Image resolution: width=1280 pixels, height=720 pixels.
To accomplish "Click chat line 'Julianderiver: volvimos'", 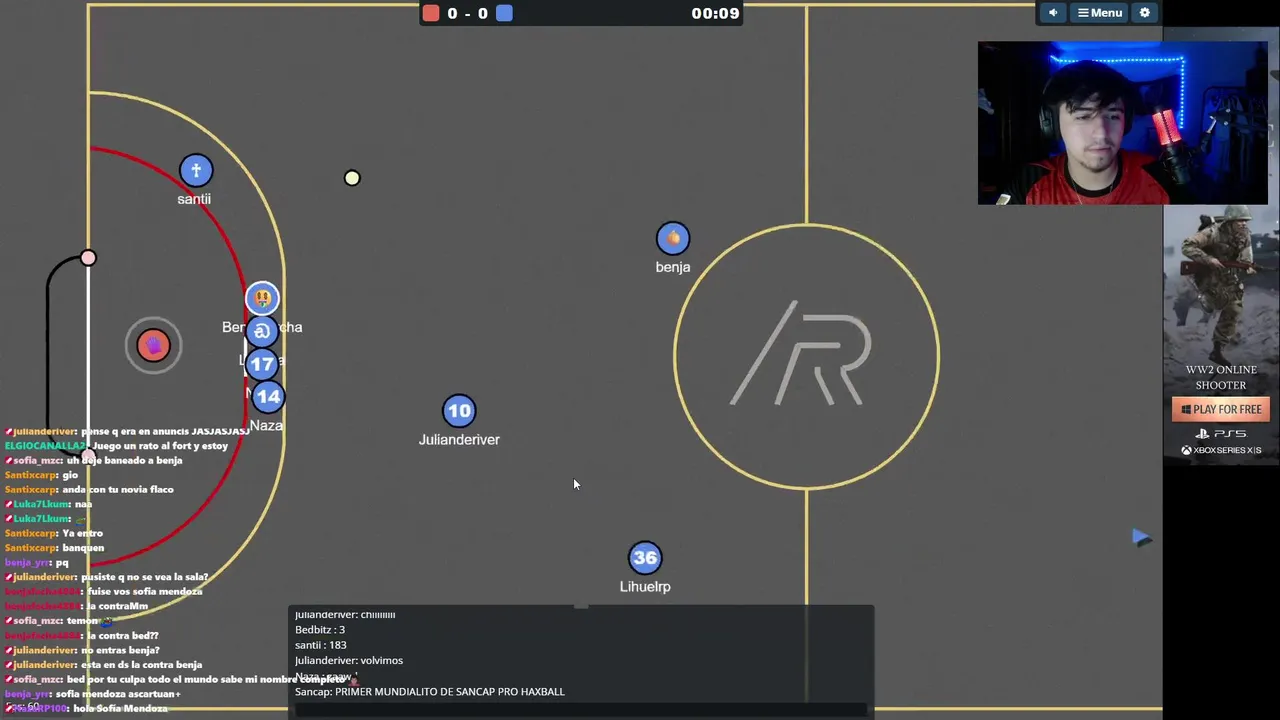I will tap(349, 660).
